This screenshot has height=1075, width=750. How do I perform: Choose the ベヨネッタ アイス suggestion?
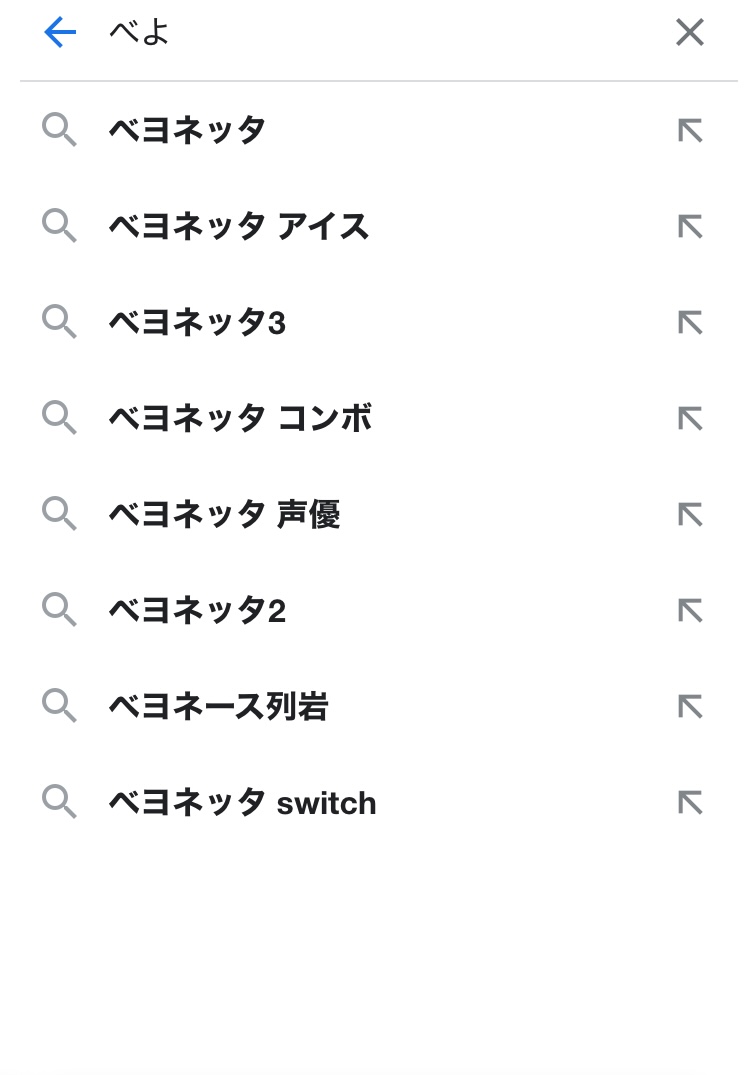coord(238,227)
